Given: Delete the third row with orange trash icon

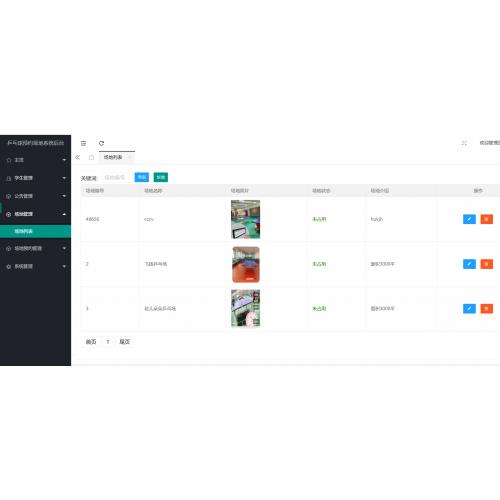Looking at the screenshot, I should click(487, 309).
